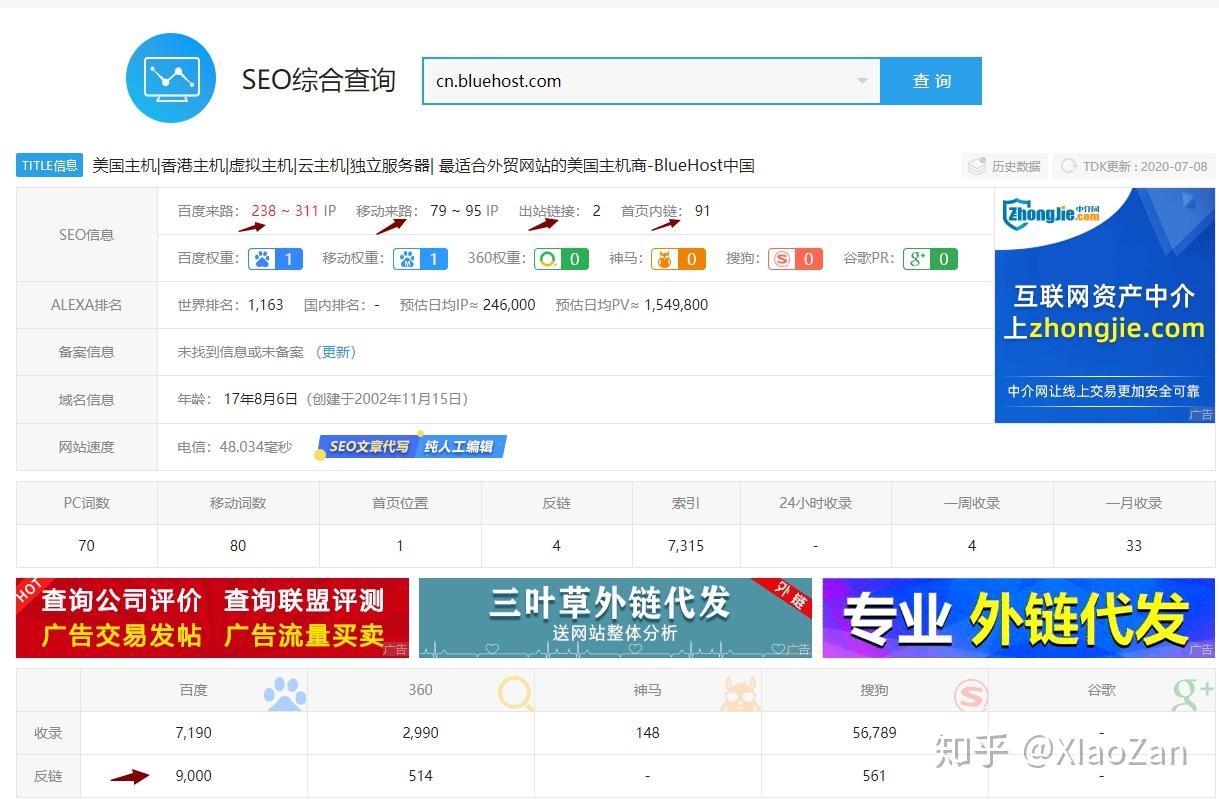This screenshot has width=1219, height=800.
Task: Click the TDK更新 refresh button
Action: tap(1135, 166)
